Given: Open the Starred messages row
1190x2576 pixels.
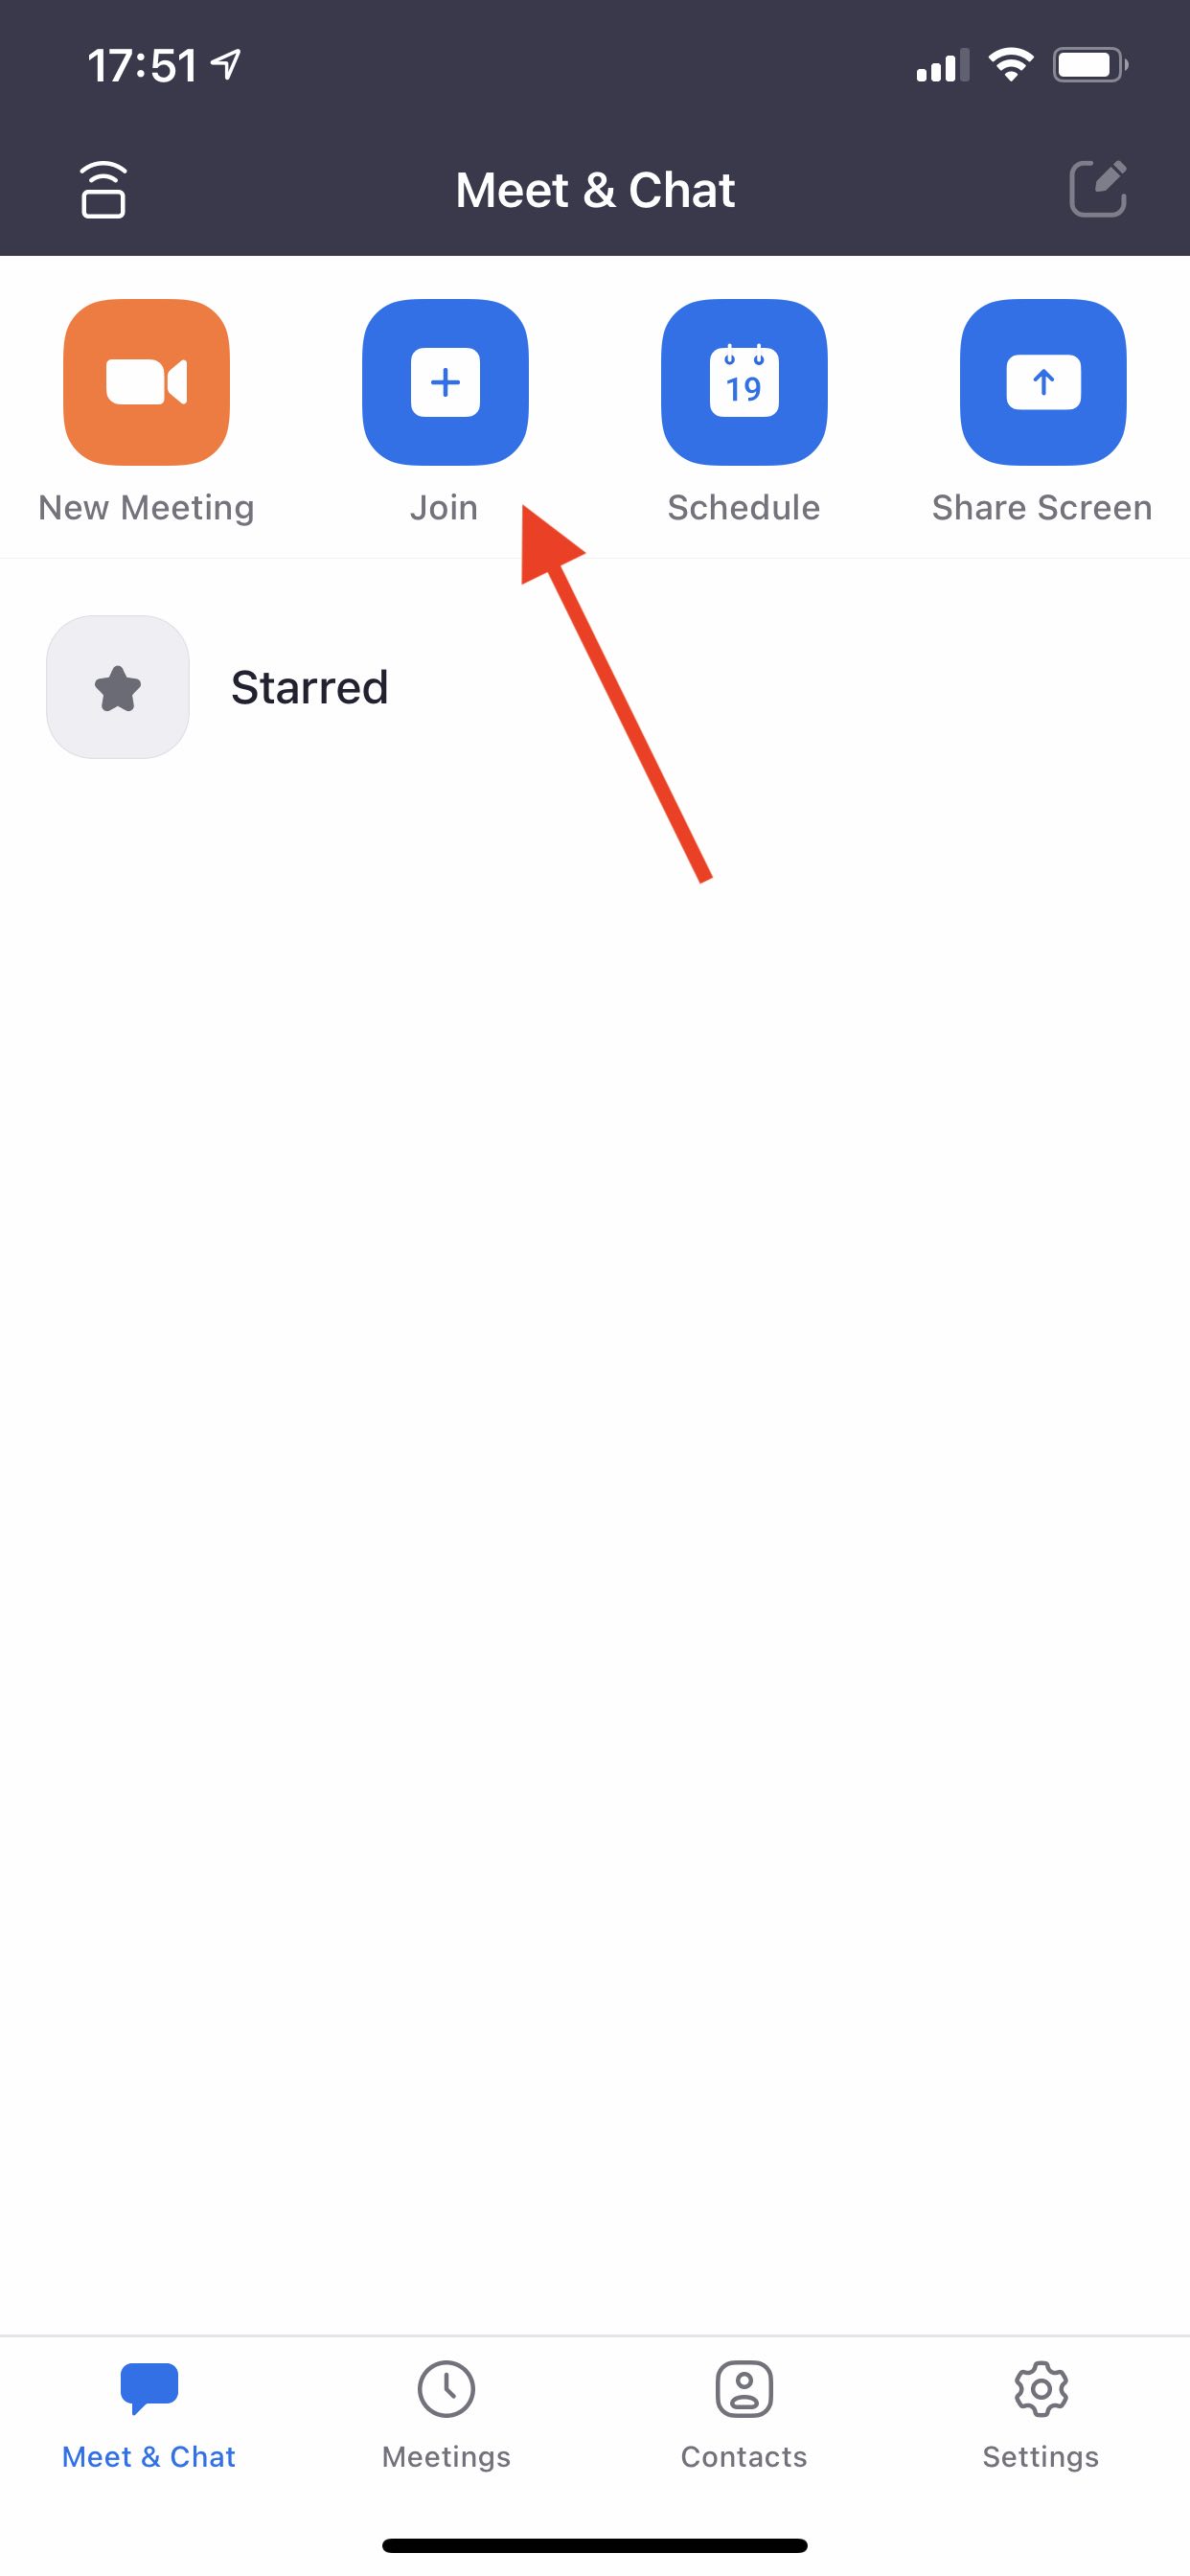Looking at the screenshot, I should (595, 687).
